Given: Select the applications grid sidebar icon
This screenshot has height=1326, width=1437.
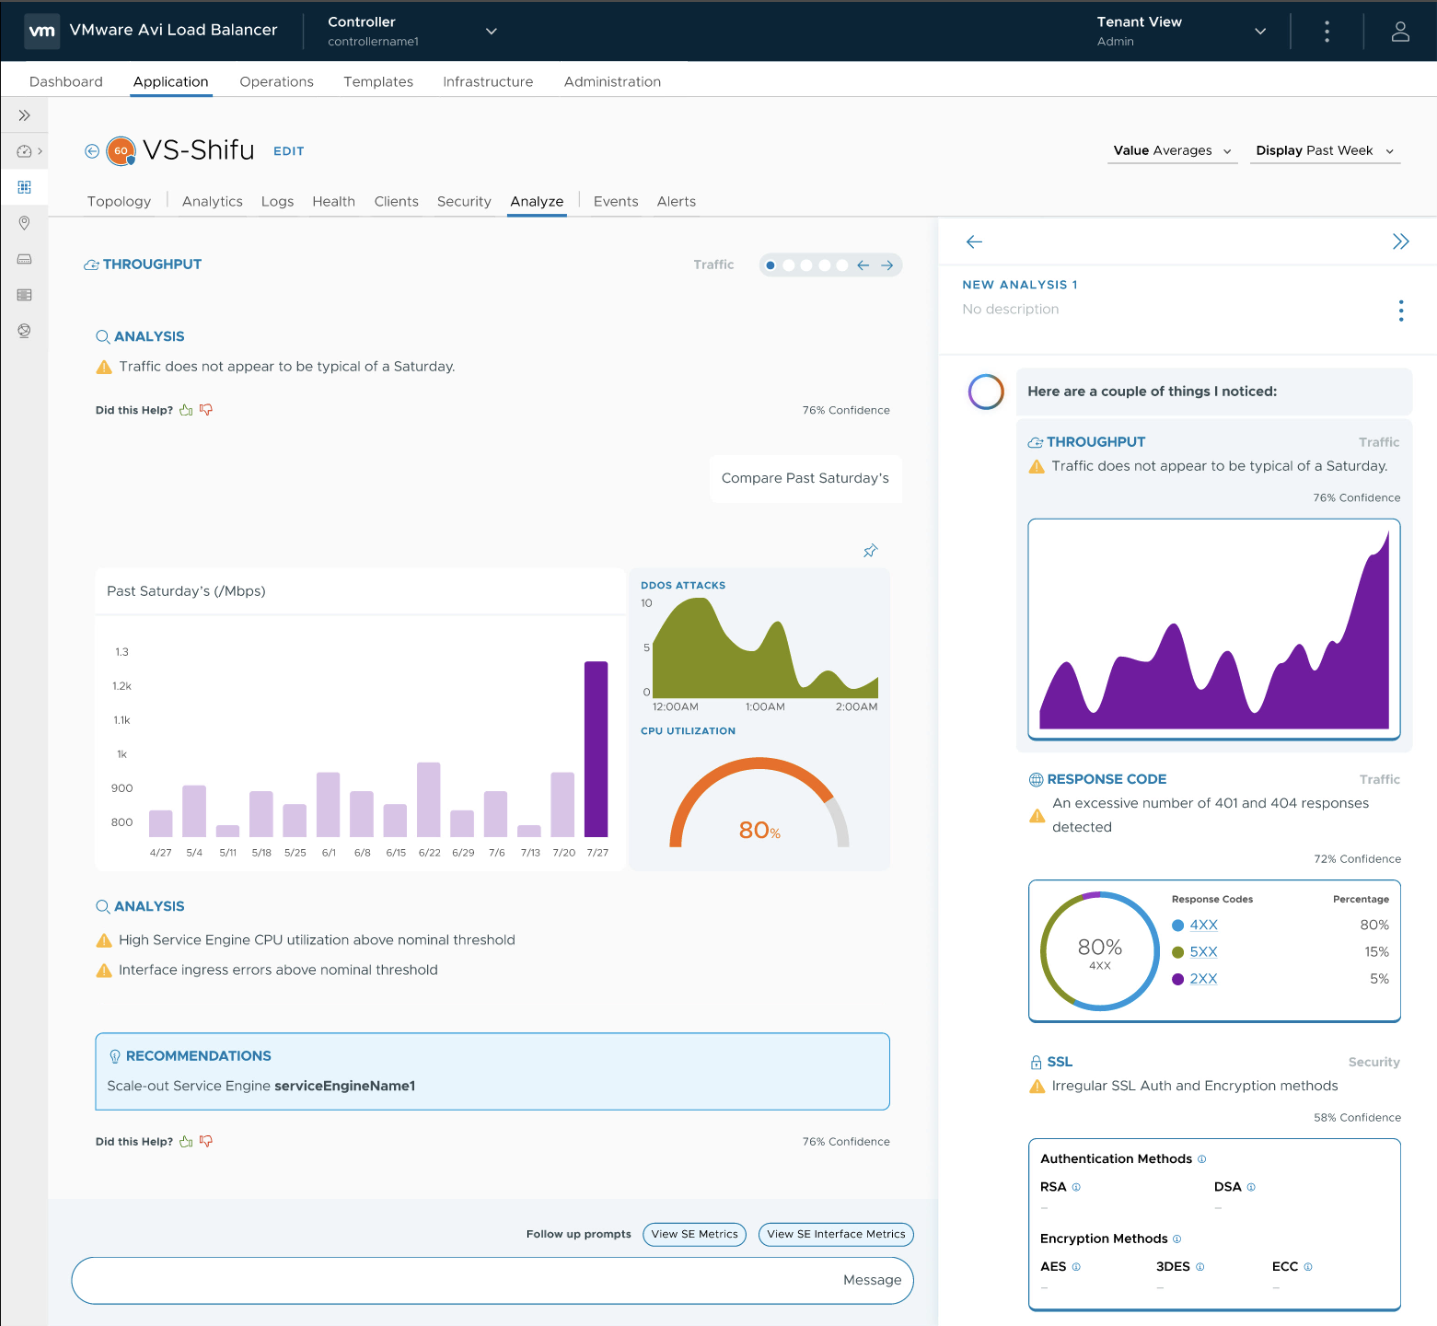Looking at the screenshot, I should point(24,187).
